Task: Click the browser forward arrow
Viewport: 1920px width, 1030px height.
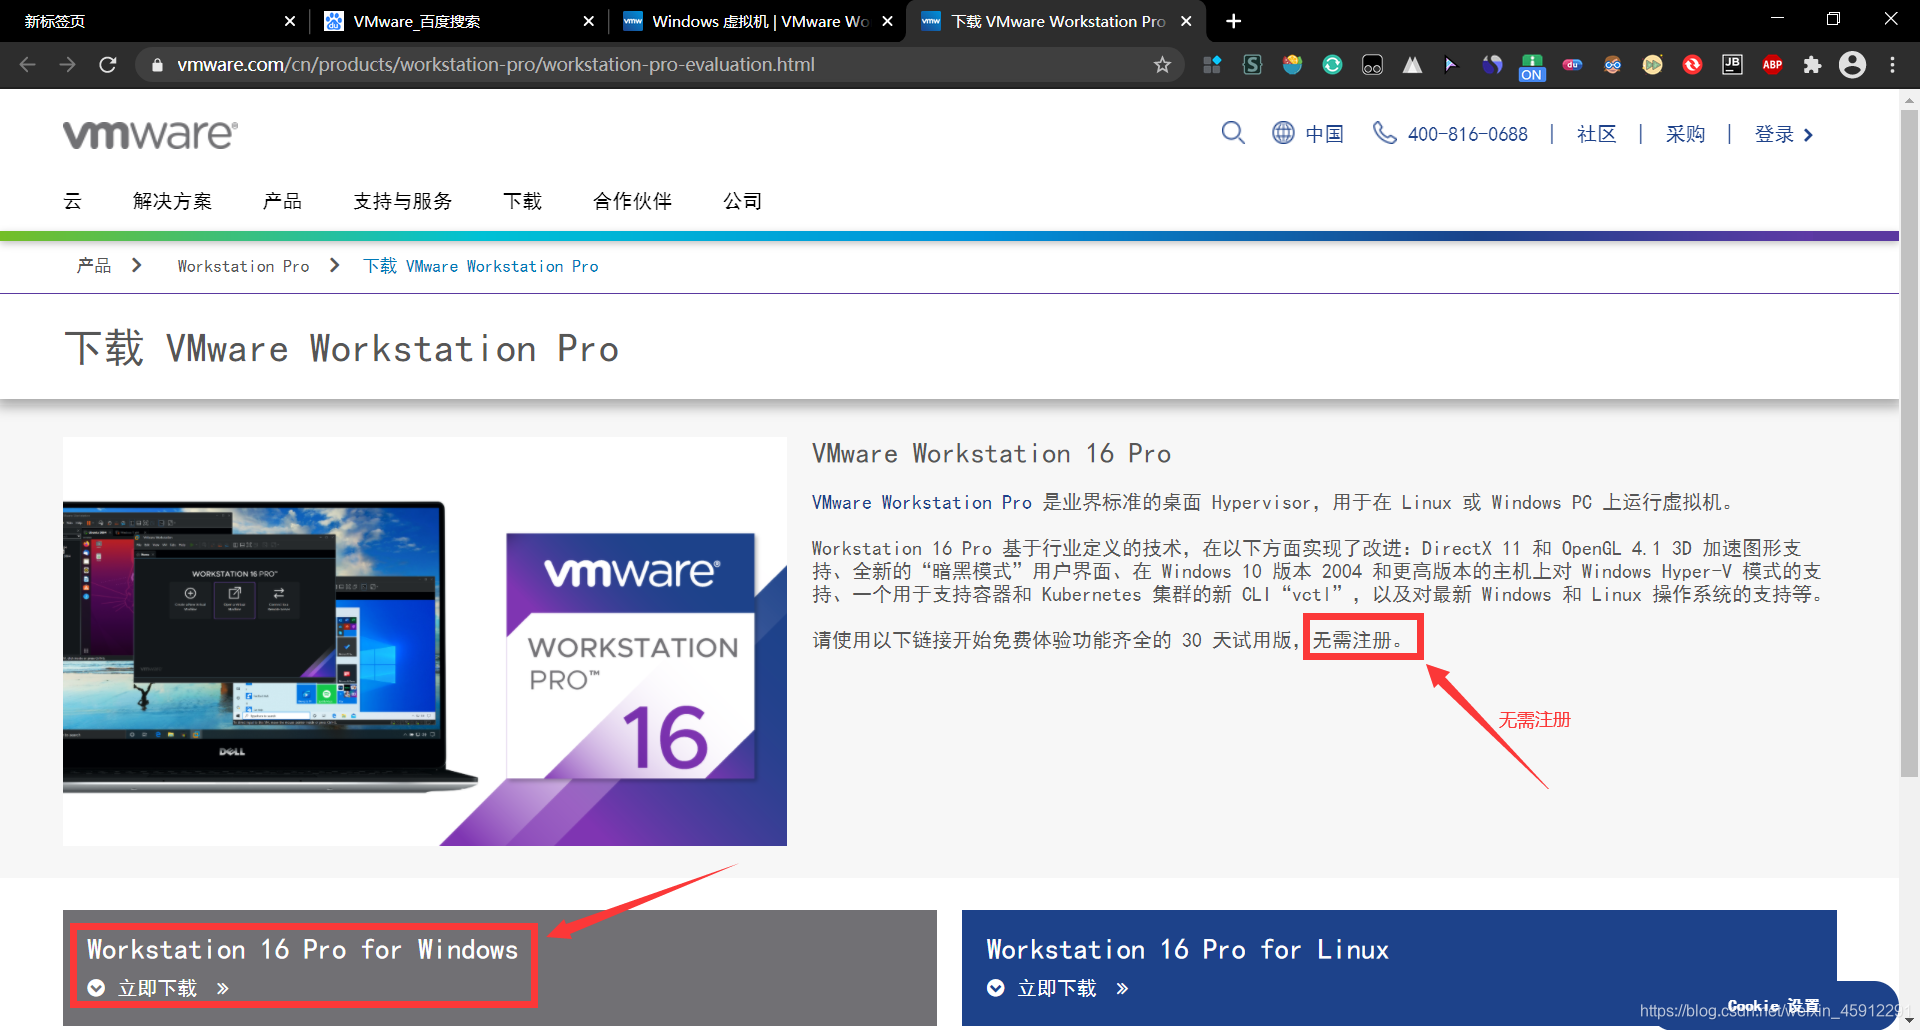Action: coord(67,65)
